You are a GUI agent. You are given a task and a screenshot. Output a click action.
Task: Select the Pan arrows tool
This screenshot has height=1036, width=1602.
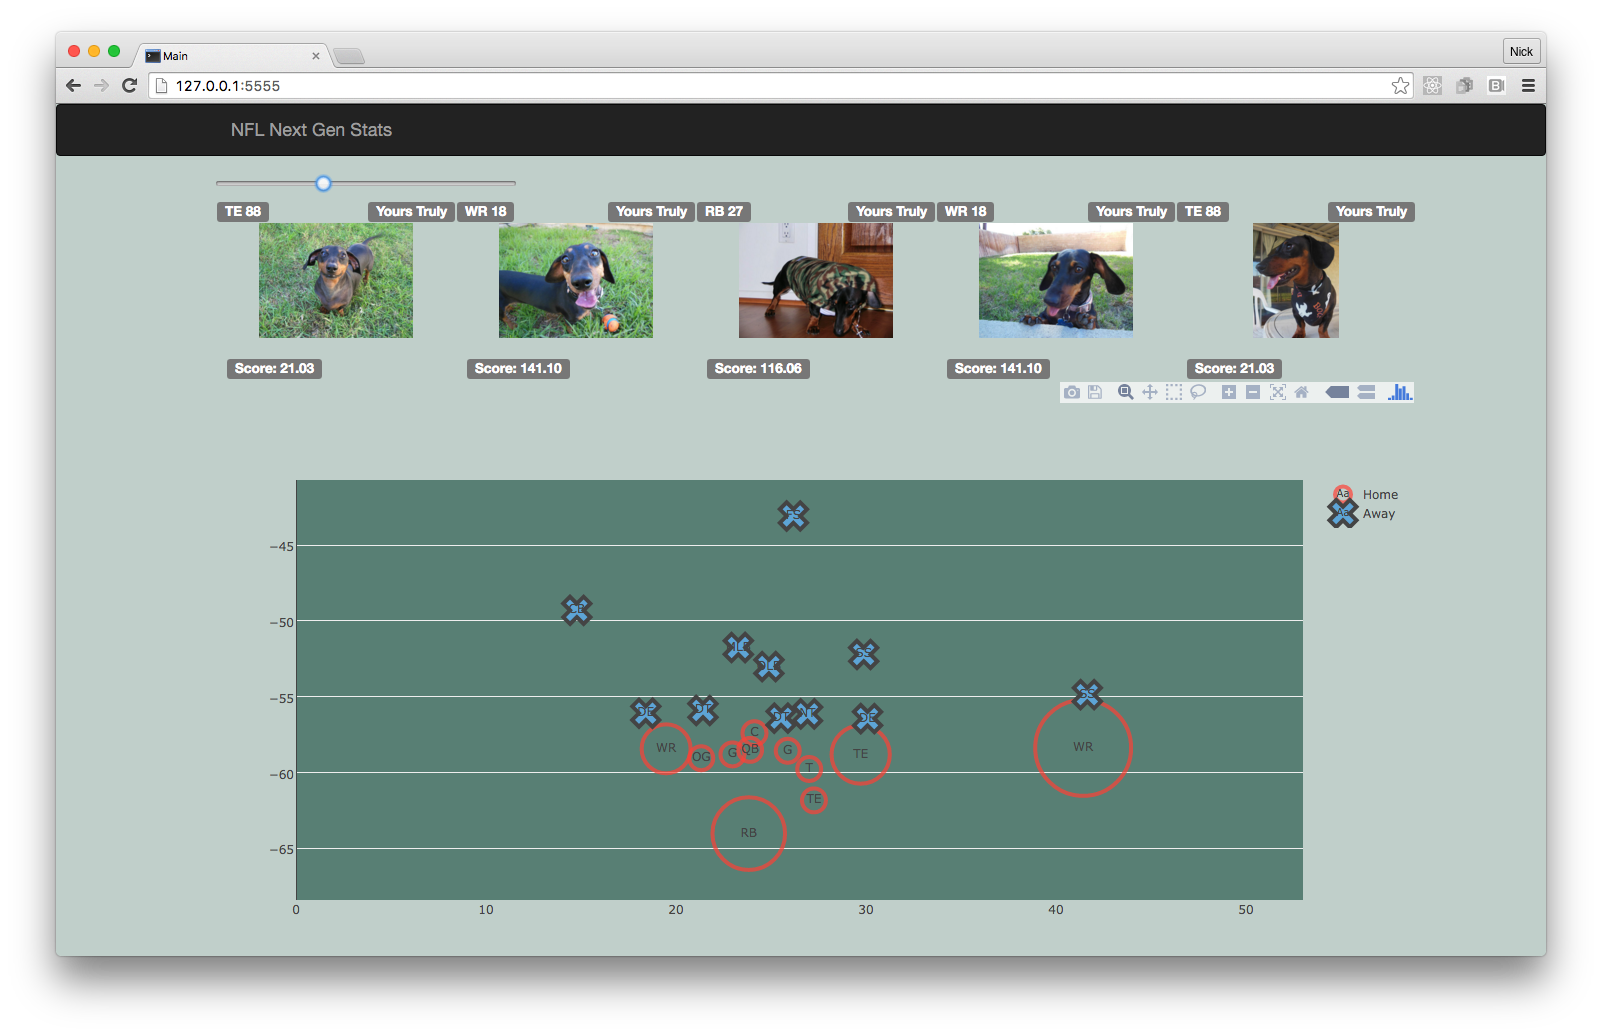(1150, 393)
